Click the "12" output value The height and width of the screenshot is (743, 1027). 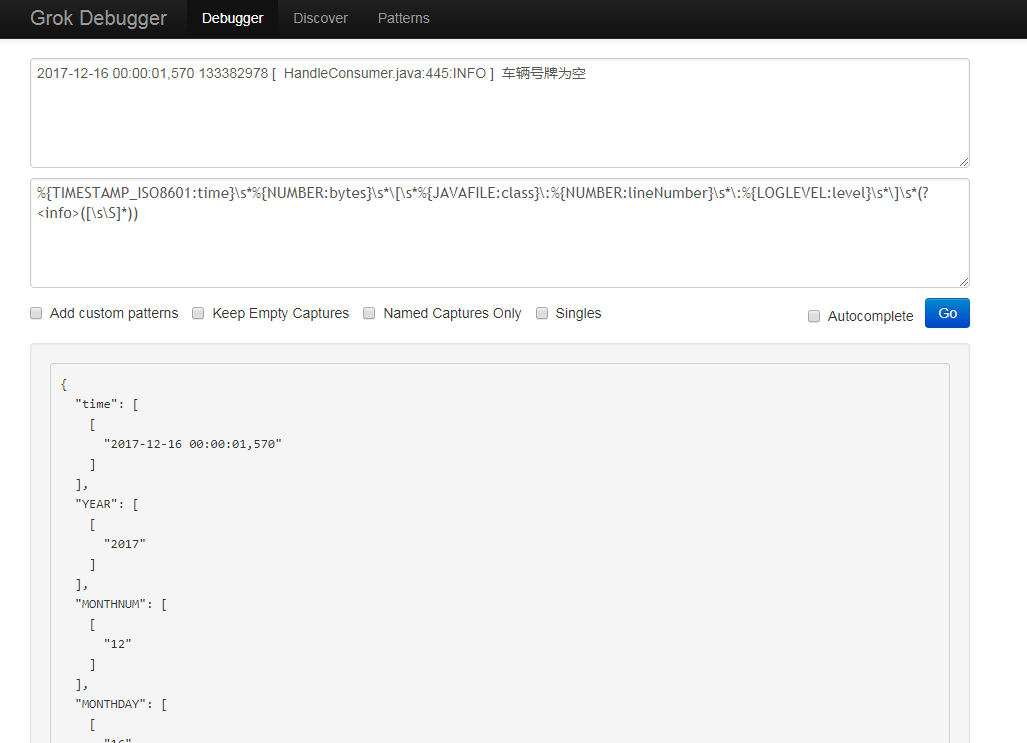point(117,644)
